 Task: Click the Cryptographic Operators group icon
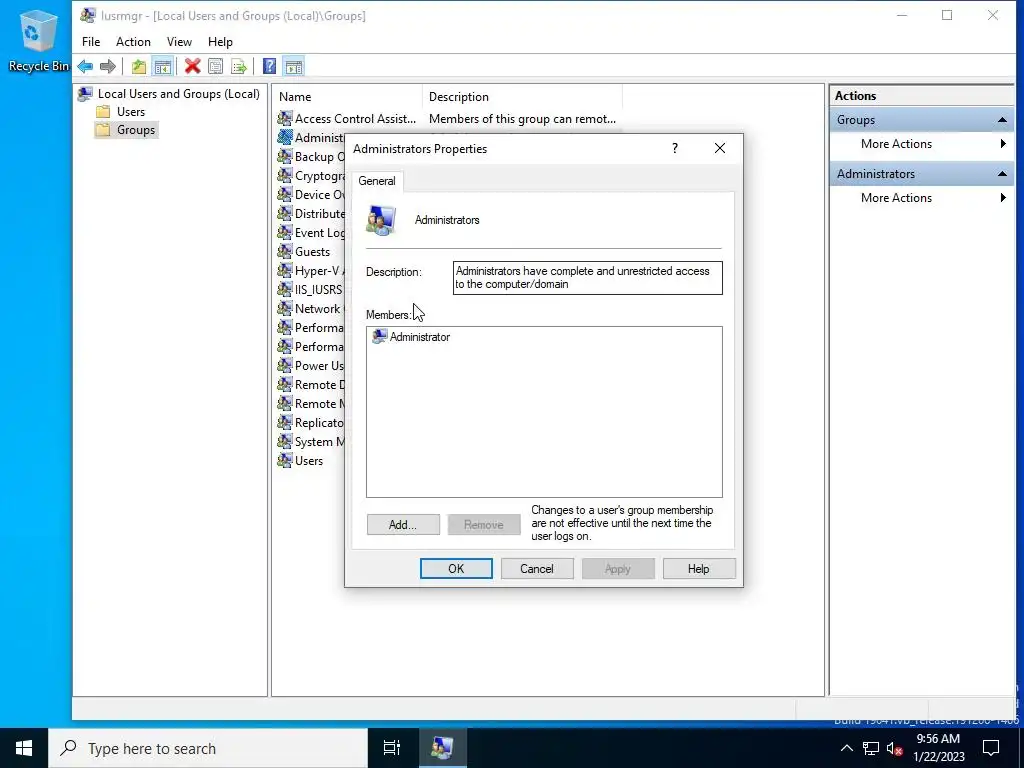click(285, 175)
